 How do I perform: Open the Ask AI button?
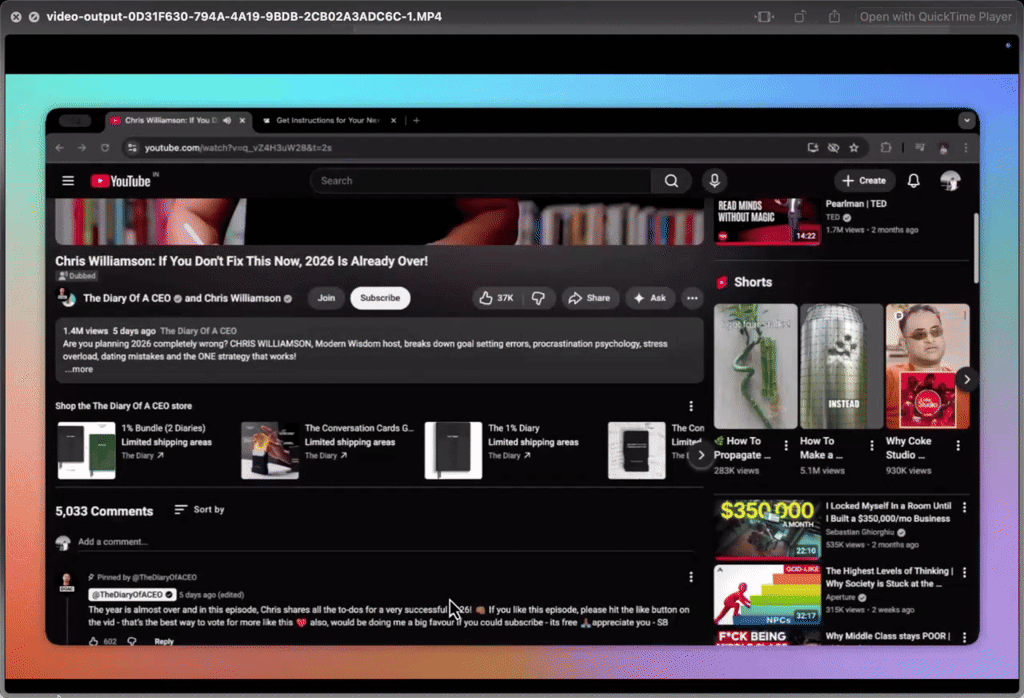(x=650, y=298)
